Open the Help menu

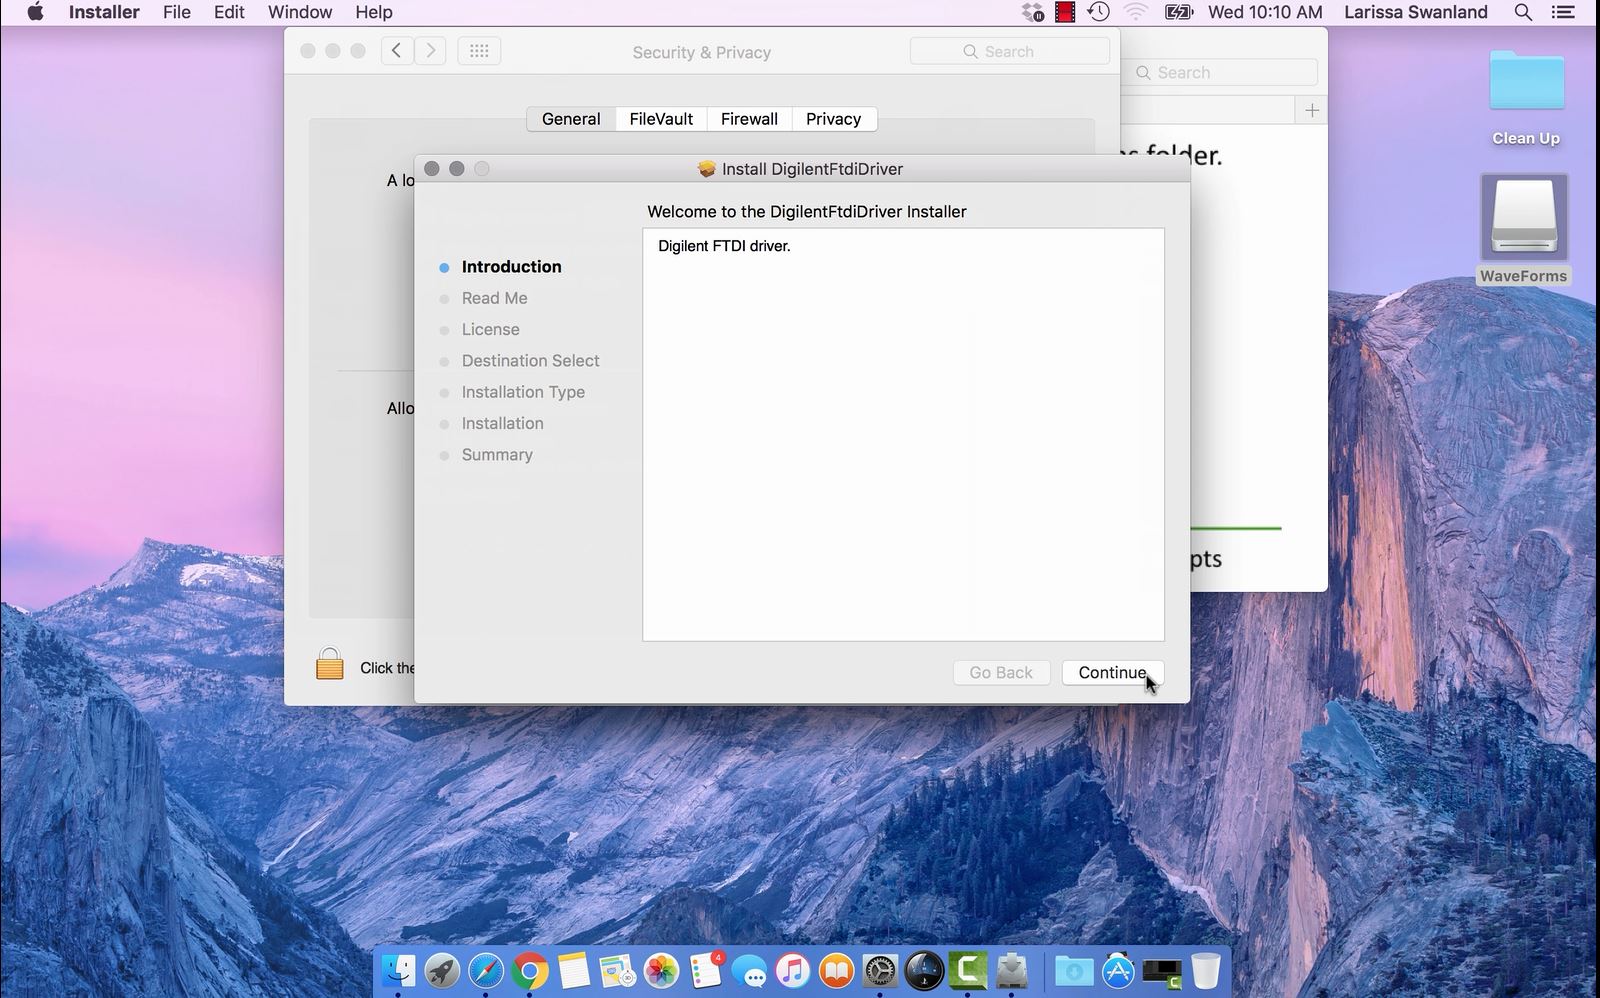[374, 12]
